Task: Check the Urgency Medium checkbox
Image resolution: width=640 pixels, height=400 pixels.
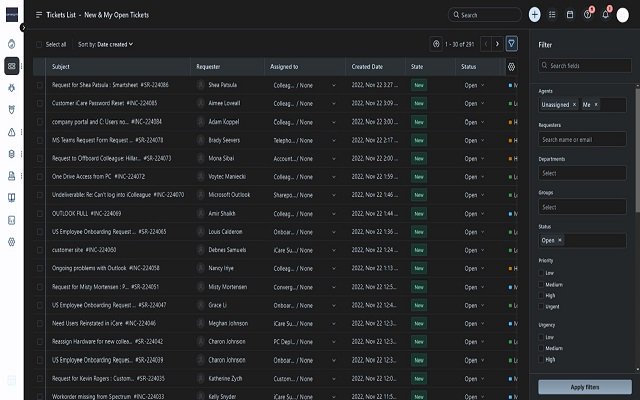Action: click(541, 348)
